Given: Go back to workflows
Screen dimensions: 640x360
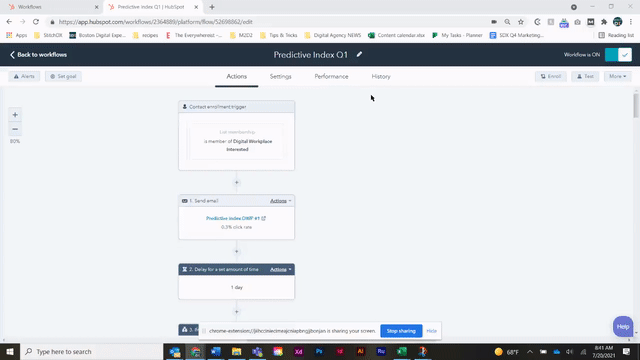Looking at the screenshot, I should tap(38, 55).
